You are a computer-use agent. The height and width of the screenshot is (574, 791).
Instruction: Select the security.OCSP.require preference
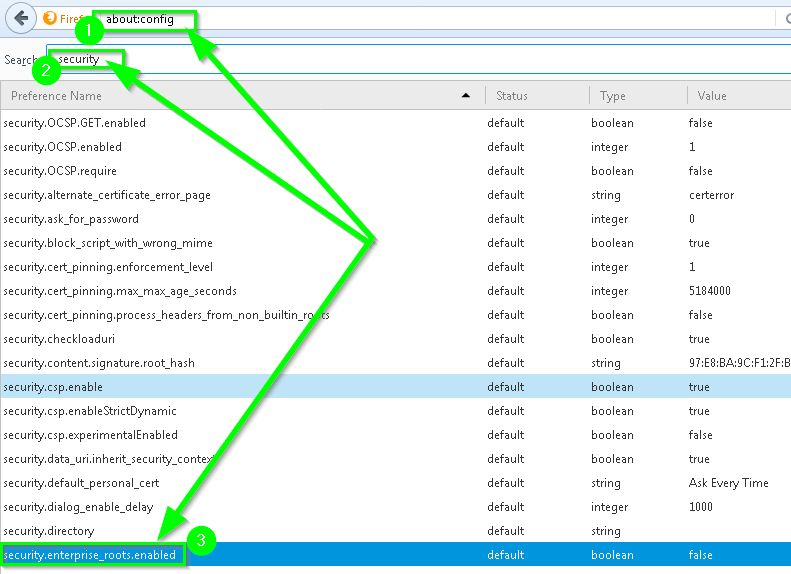tap(396, 171)
